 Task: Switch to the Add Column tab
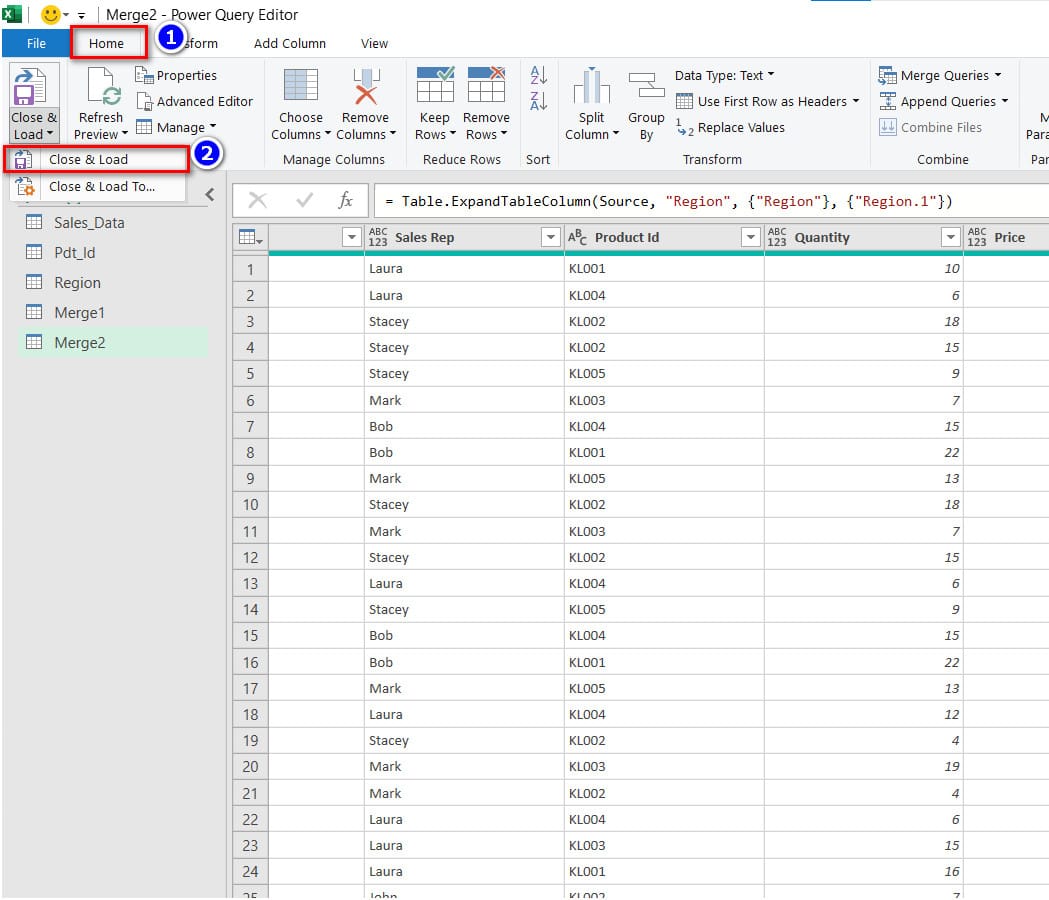click(289, 43)
